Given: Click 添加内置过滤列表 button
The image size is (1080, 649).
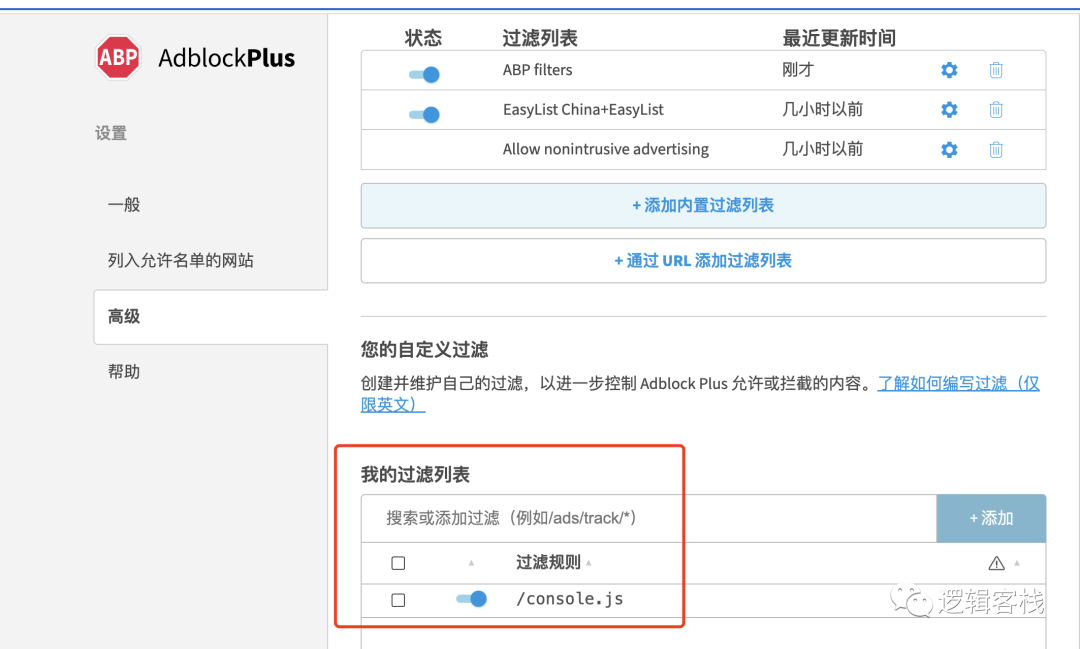Looking at the screenshot, I should (x=703, y=205).
